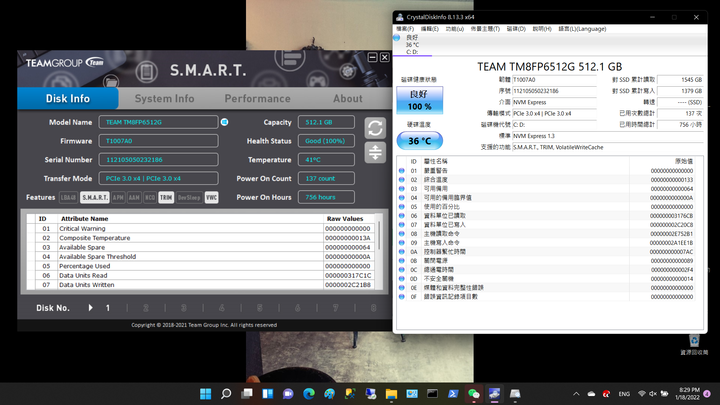Click the Power On Hours value 756 hours

tap(326, 197)
